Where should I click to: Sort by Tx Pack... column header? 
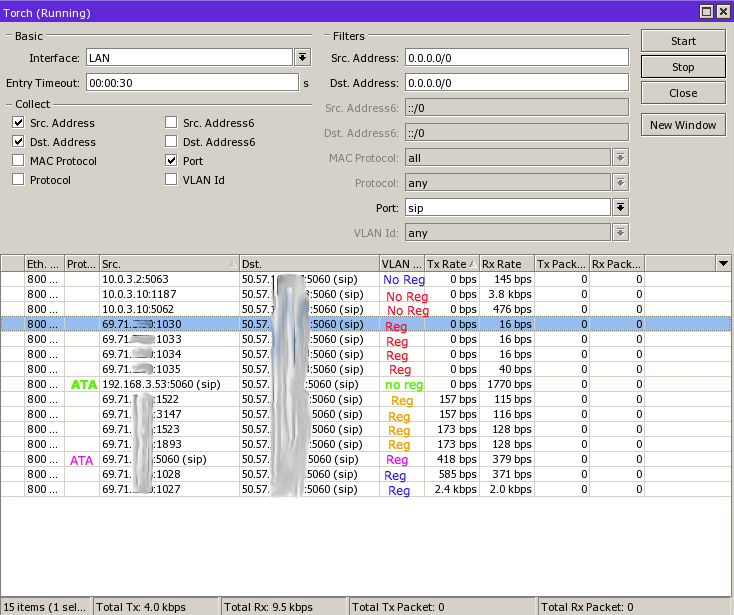coord(562,264)
